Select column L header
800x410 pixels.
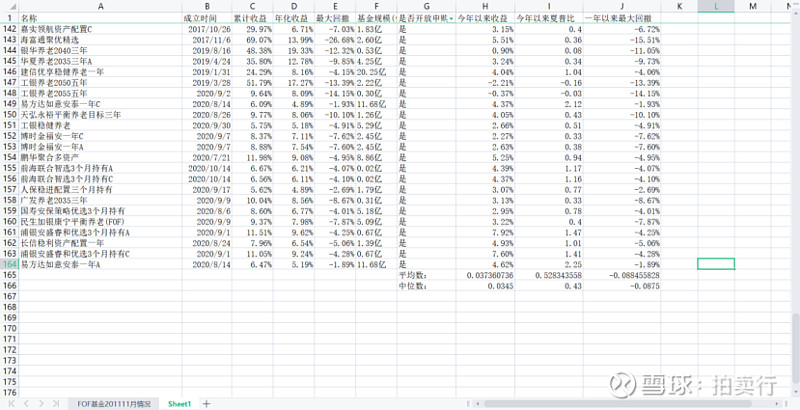(x=715, y=6)
